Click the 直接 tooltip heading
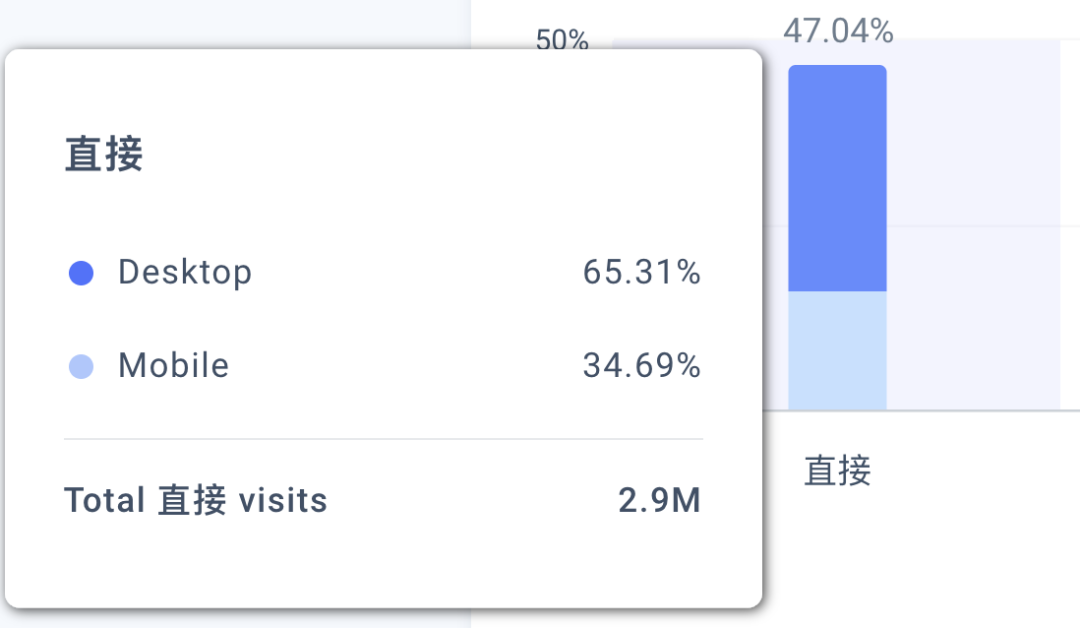Viewport: 1080px width, 628px height. (104, 154)
